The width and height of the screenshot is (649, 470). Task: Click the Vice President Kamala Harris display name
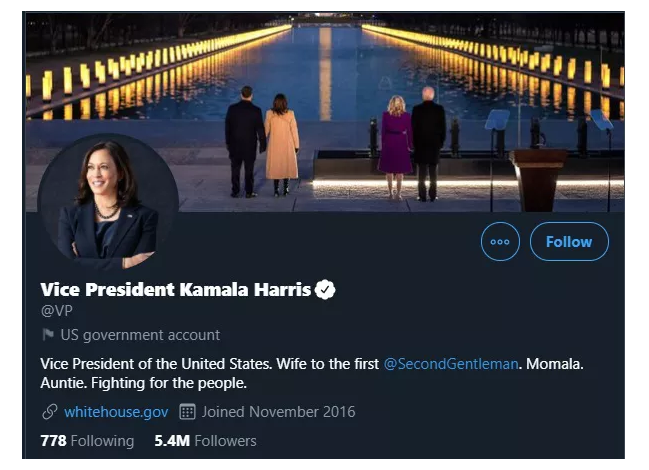click(x=176, y=290)
